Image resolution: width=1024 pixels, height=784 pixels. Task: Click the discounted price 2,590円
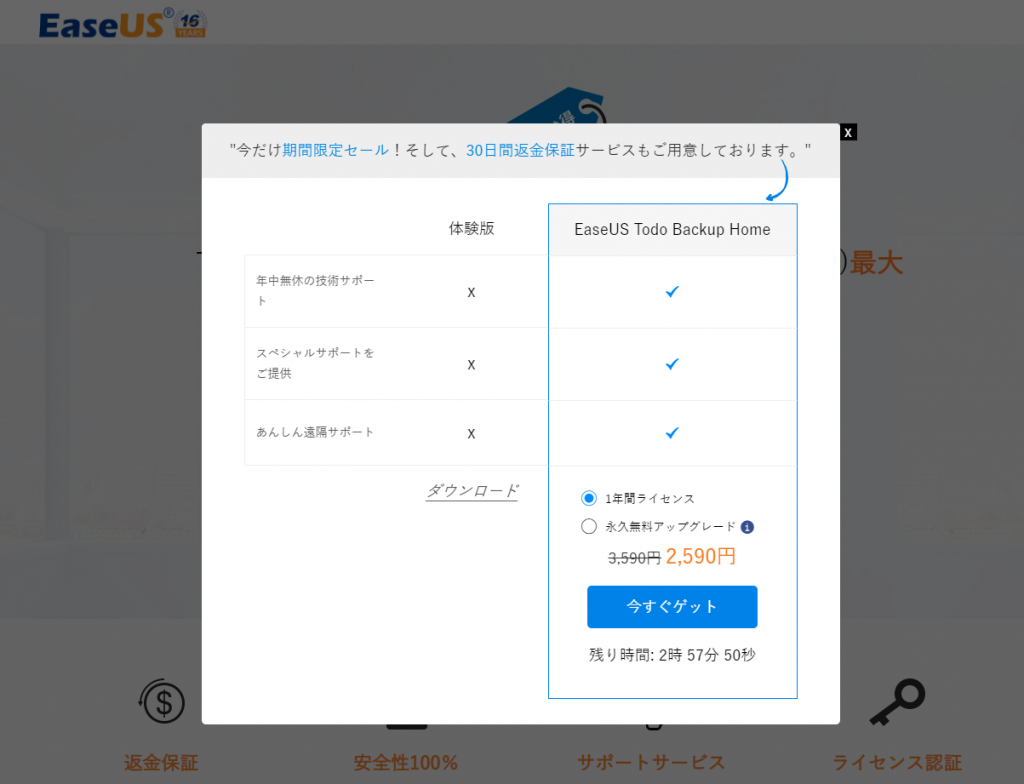click(701, 556)
